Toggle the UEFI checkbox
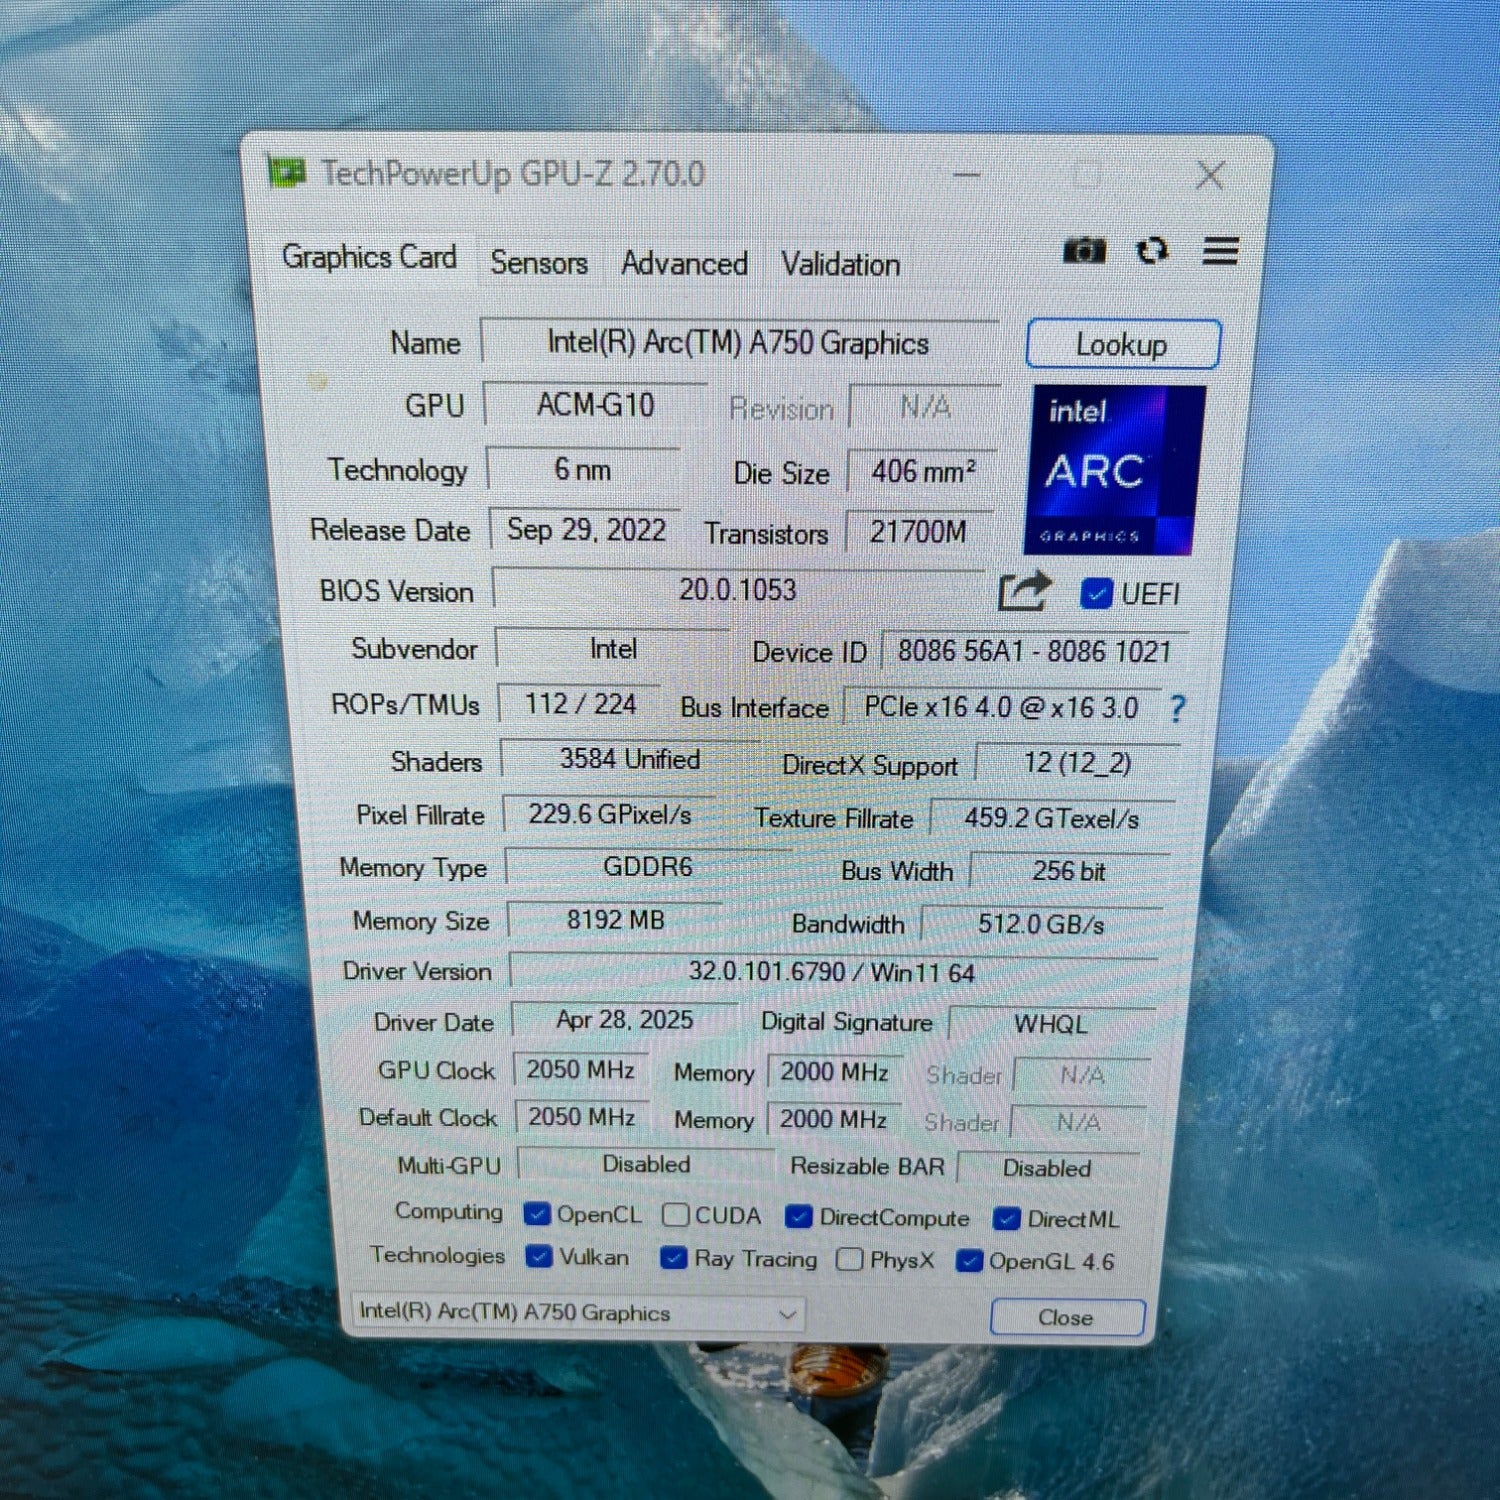1500x1500 pixels. (x=1096, y=593)
